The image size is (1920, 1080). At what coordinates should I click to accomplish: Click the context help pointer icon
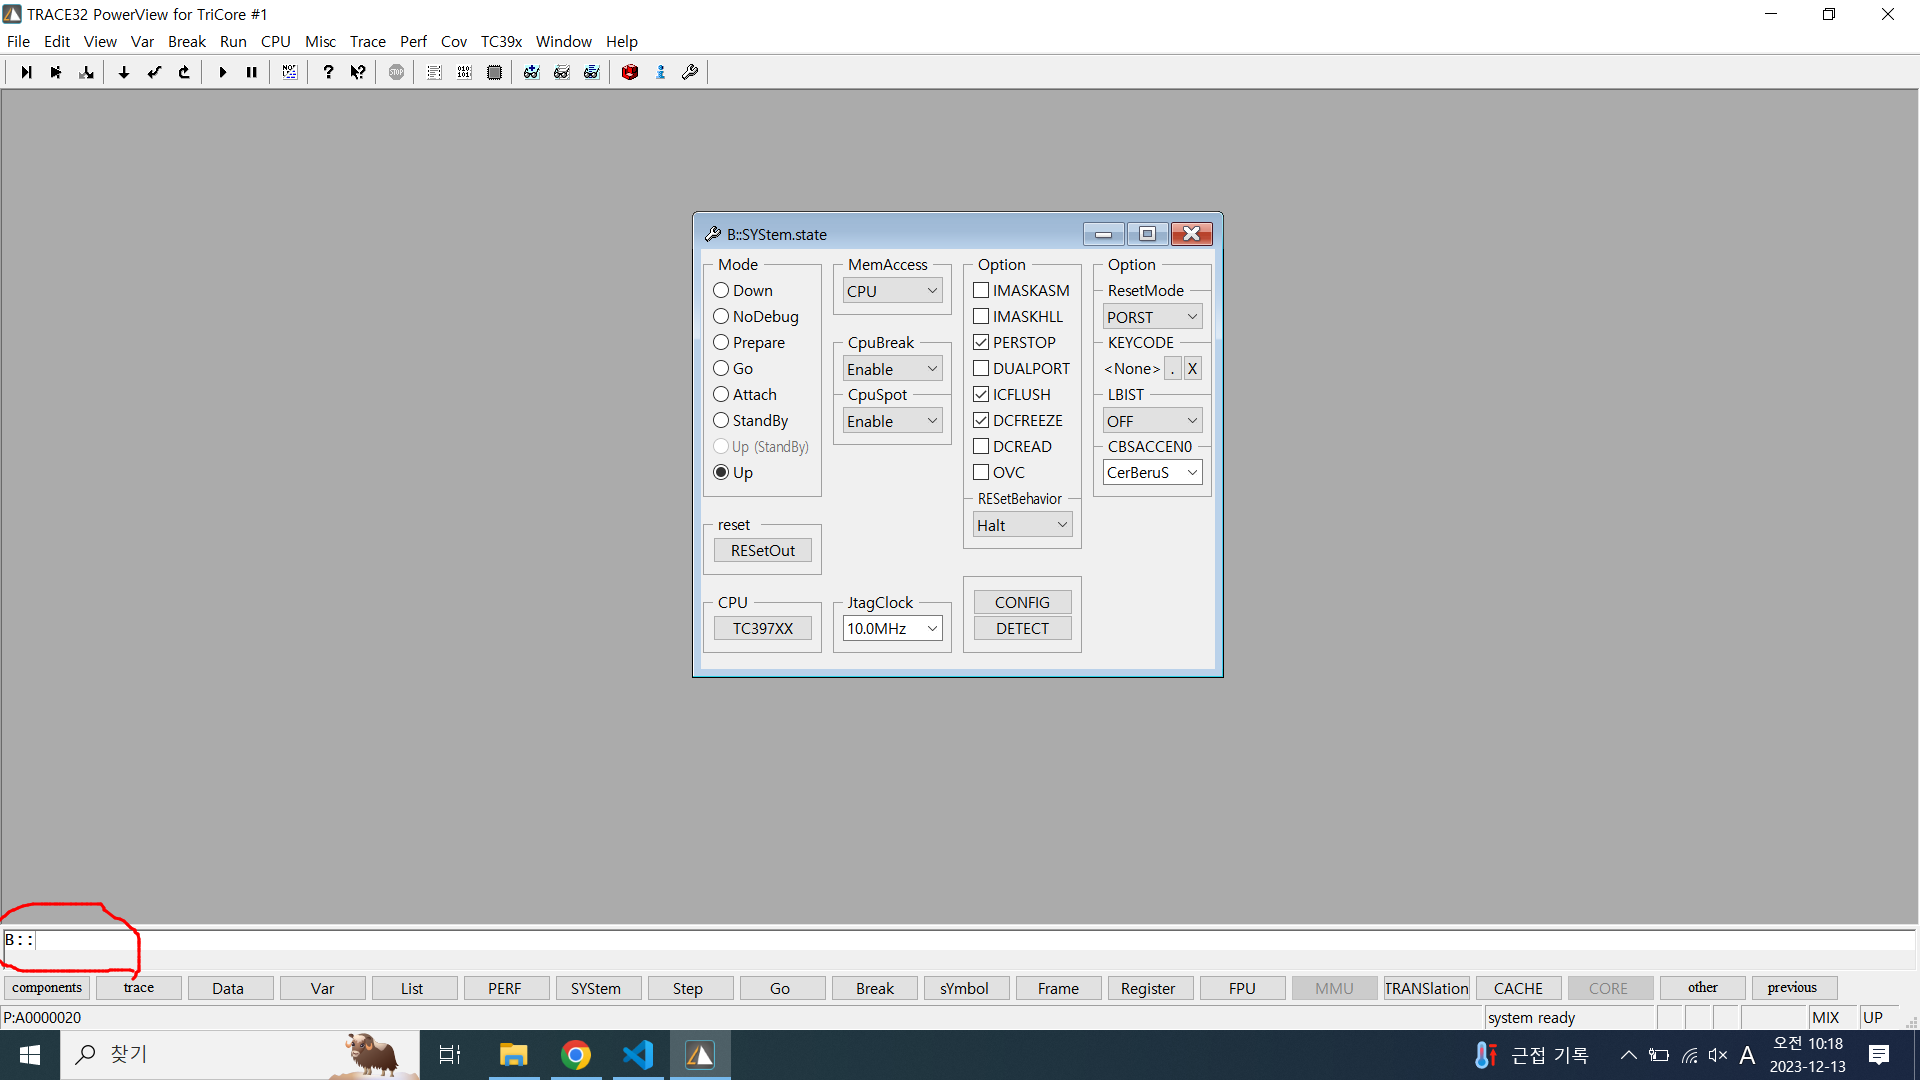click(x=357, y=72)
